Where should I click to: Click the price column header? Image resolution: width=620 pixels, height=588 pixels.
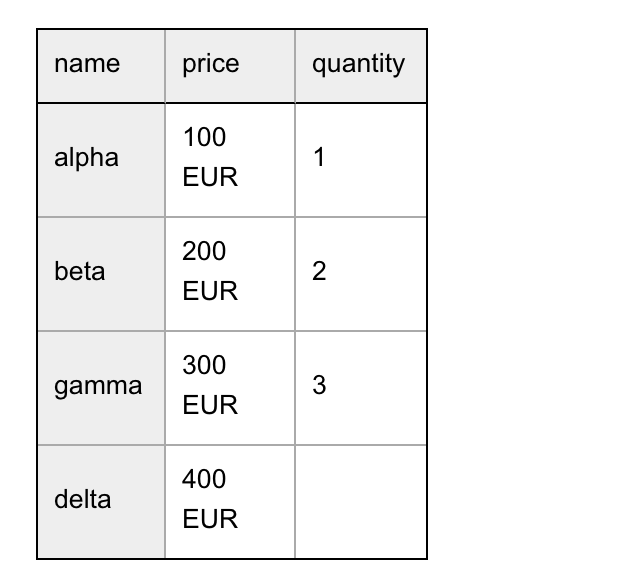[x=230, y=66]
